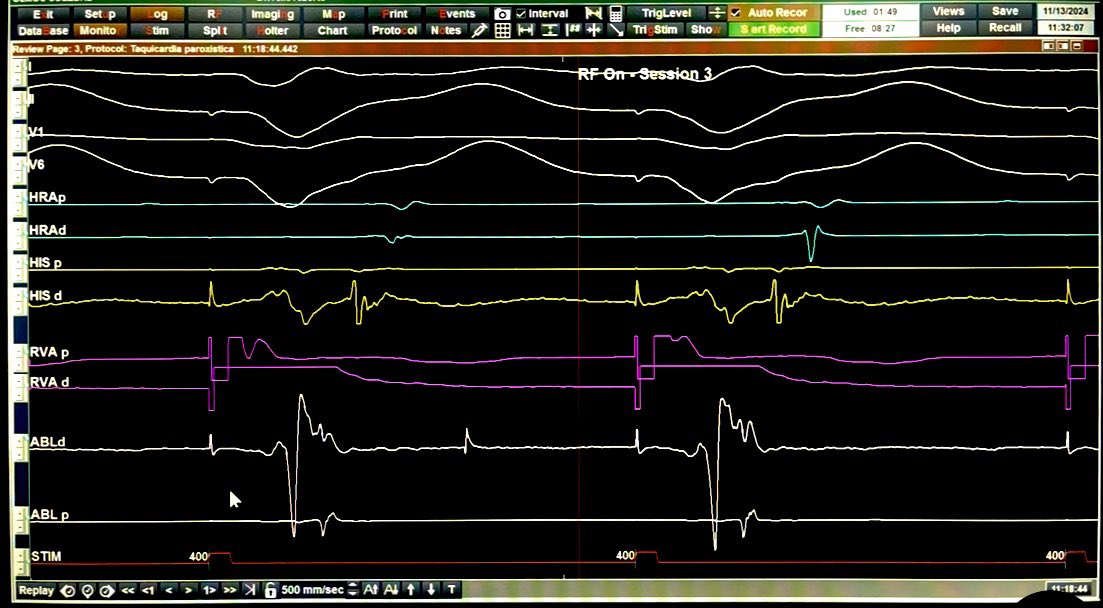Click the flag marker icon
This screenshot has width=1103, height=608.
pyautogui.click(x=593, y=12)
